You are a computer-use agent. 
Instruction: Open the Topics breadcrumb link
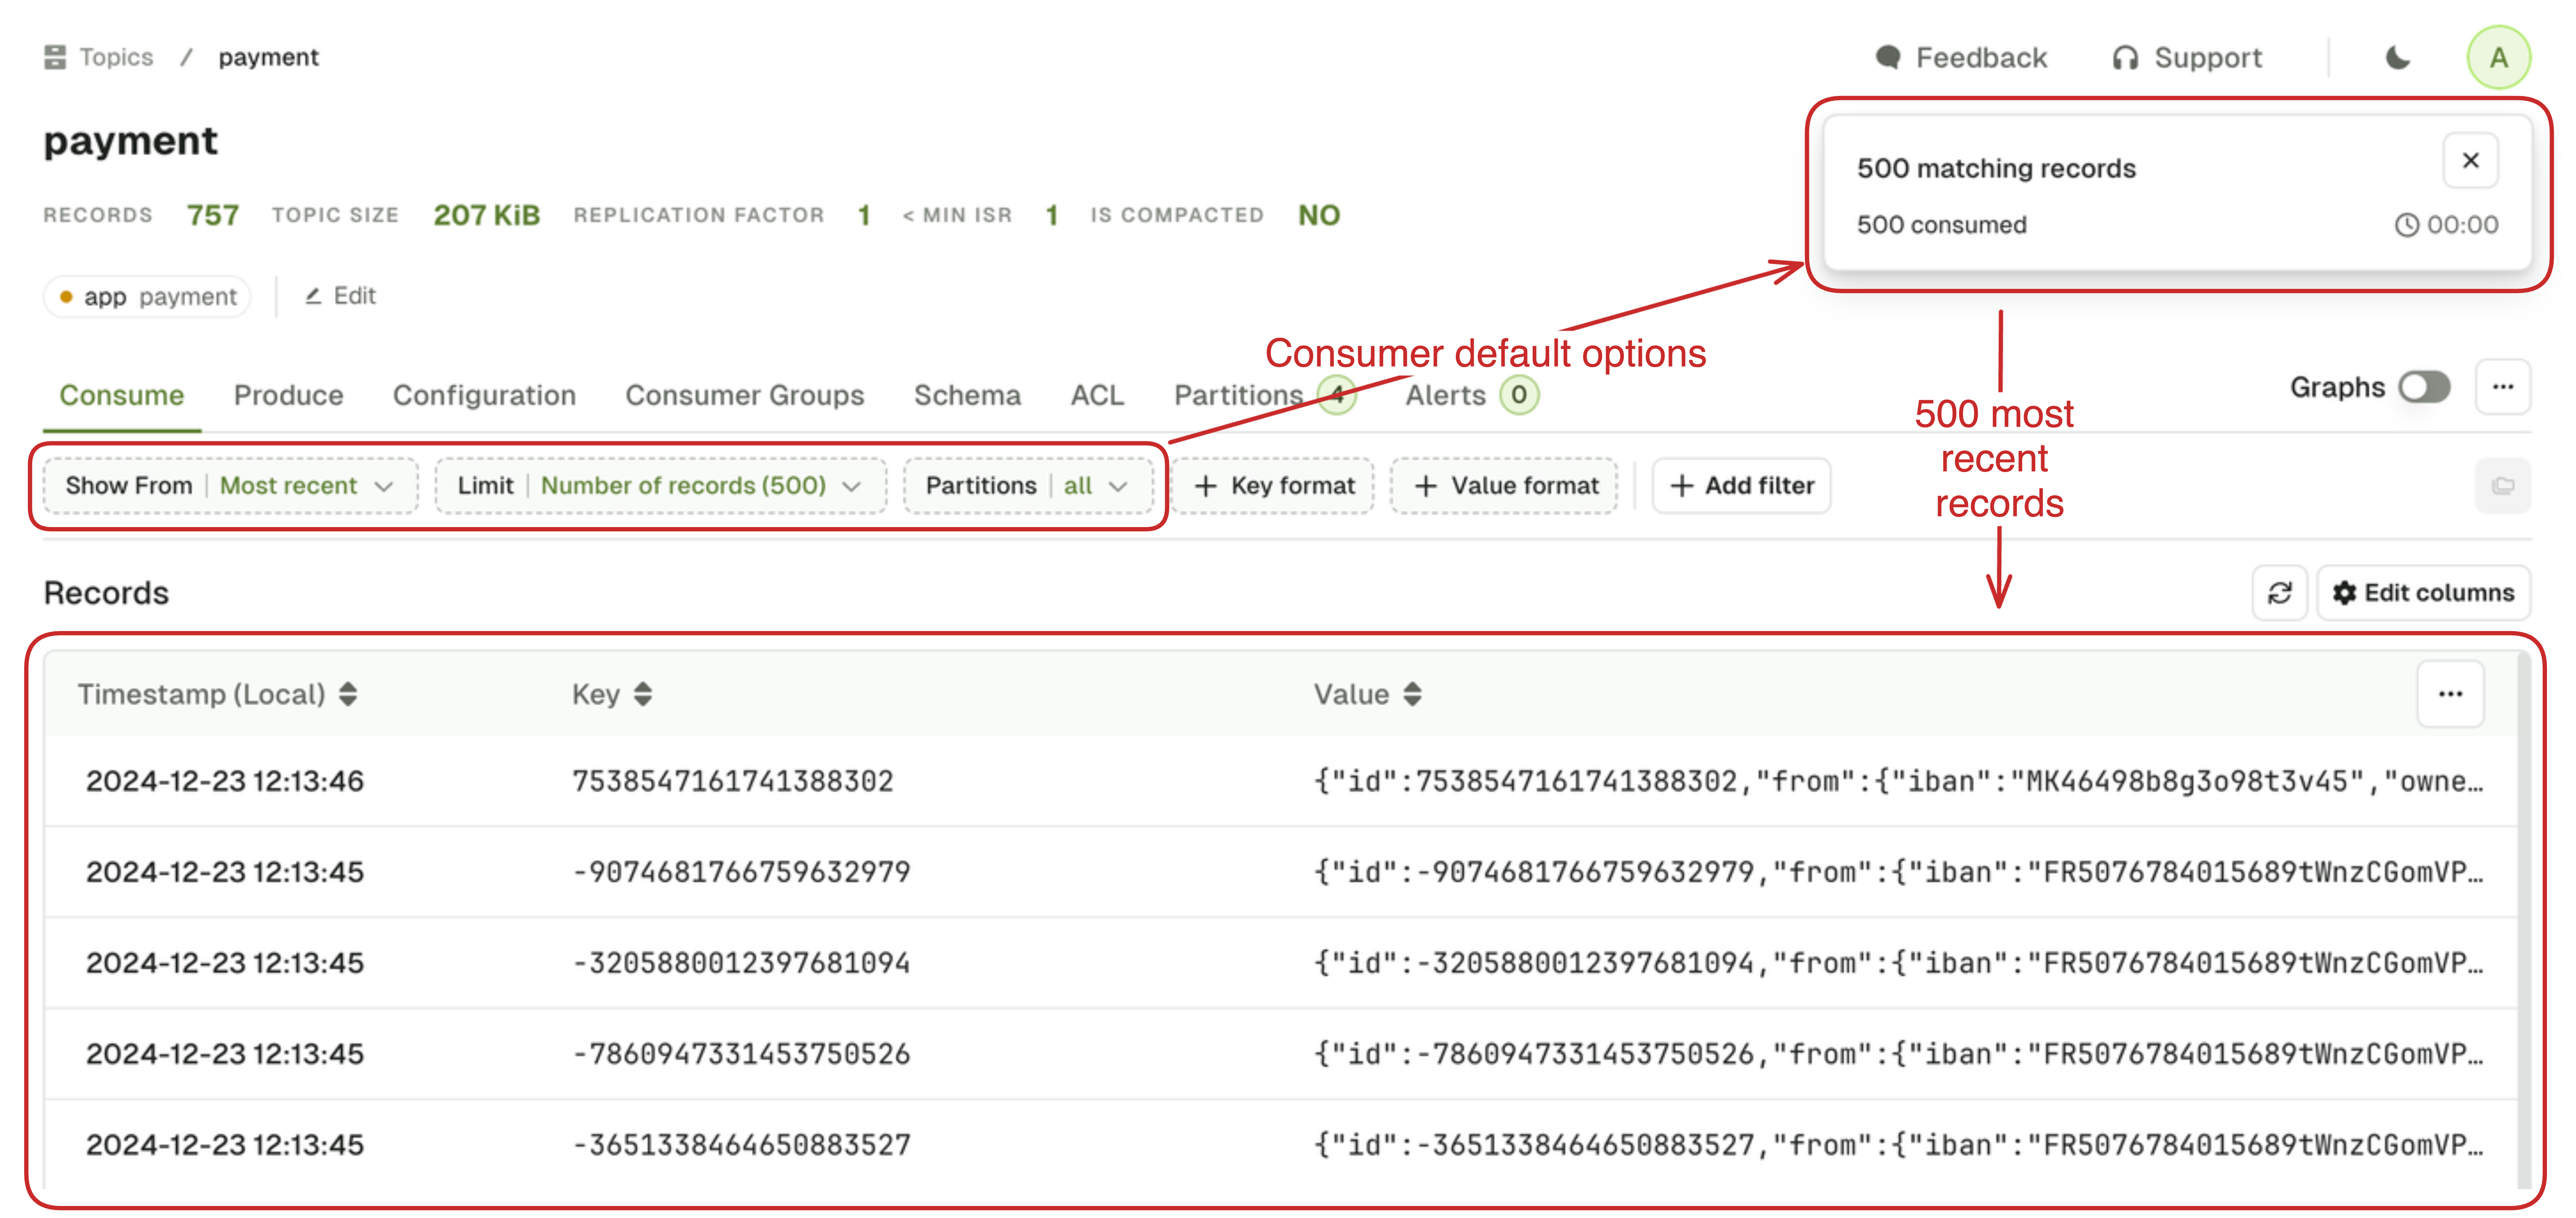[x=116, y=57]
